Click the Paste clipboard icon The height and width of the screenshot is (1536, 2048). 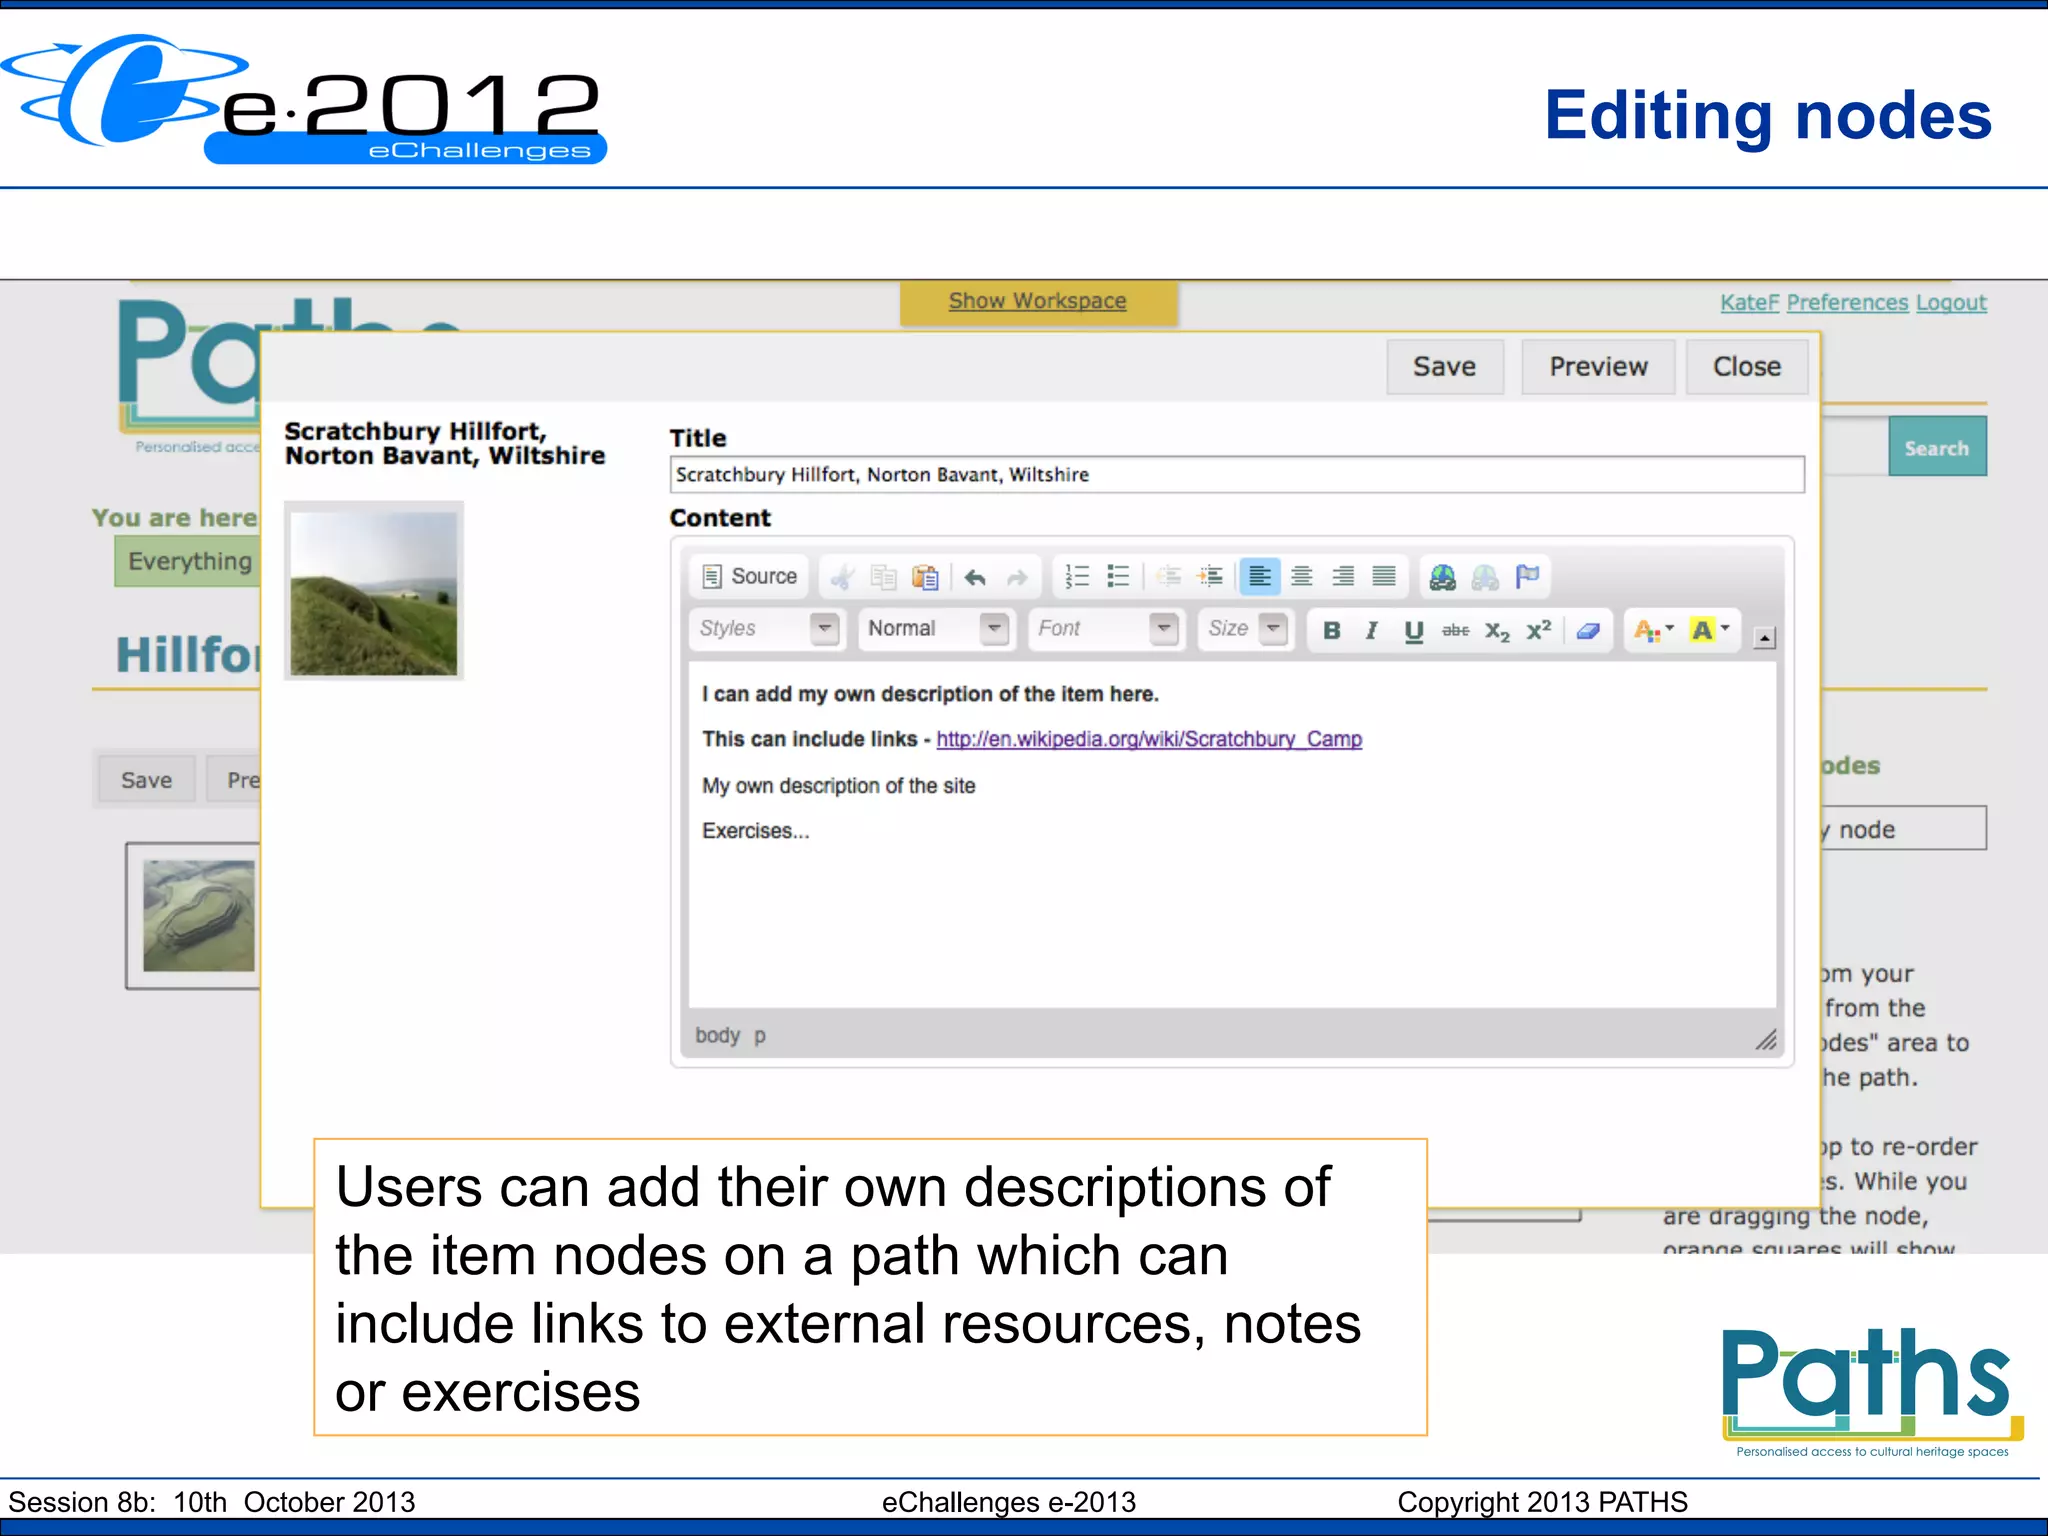tap(925, 577)
